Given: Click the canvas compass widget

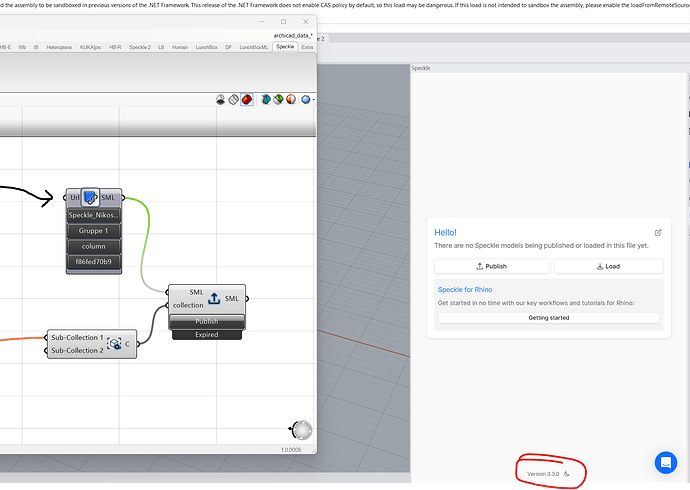Looking at the screenshot, I should 301,430.
